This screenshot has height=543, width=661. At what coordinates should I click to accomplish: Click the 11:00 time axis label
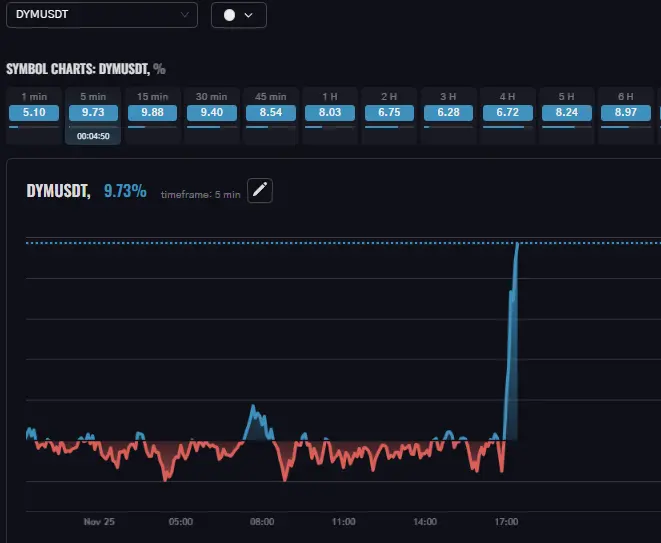click(344, 522)
